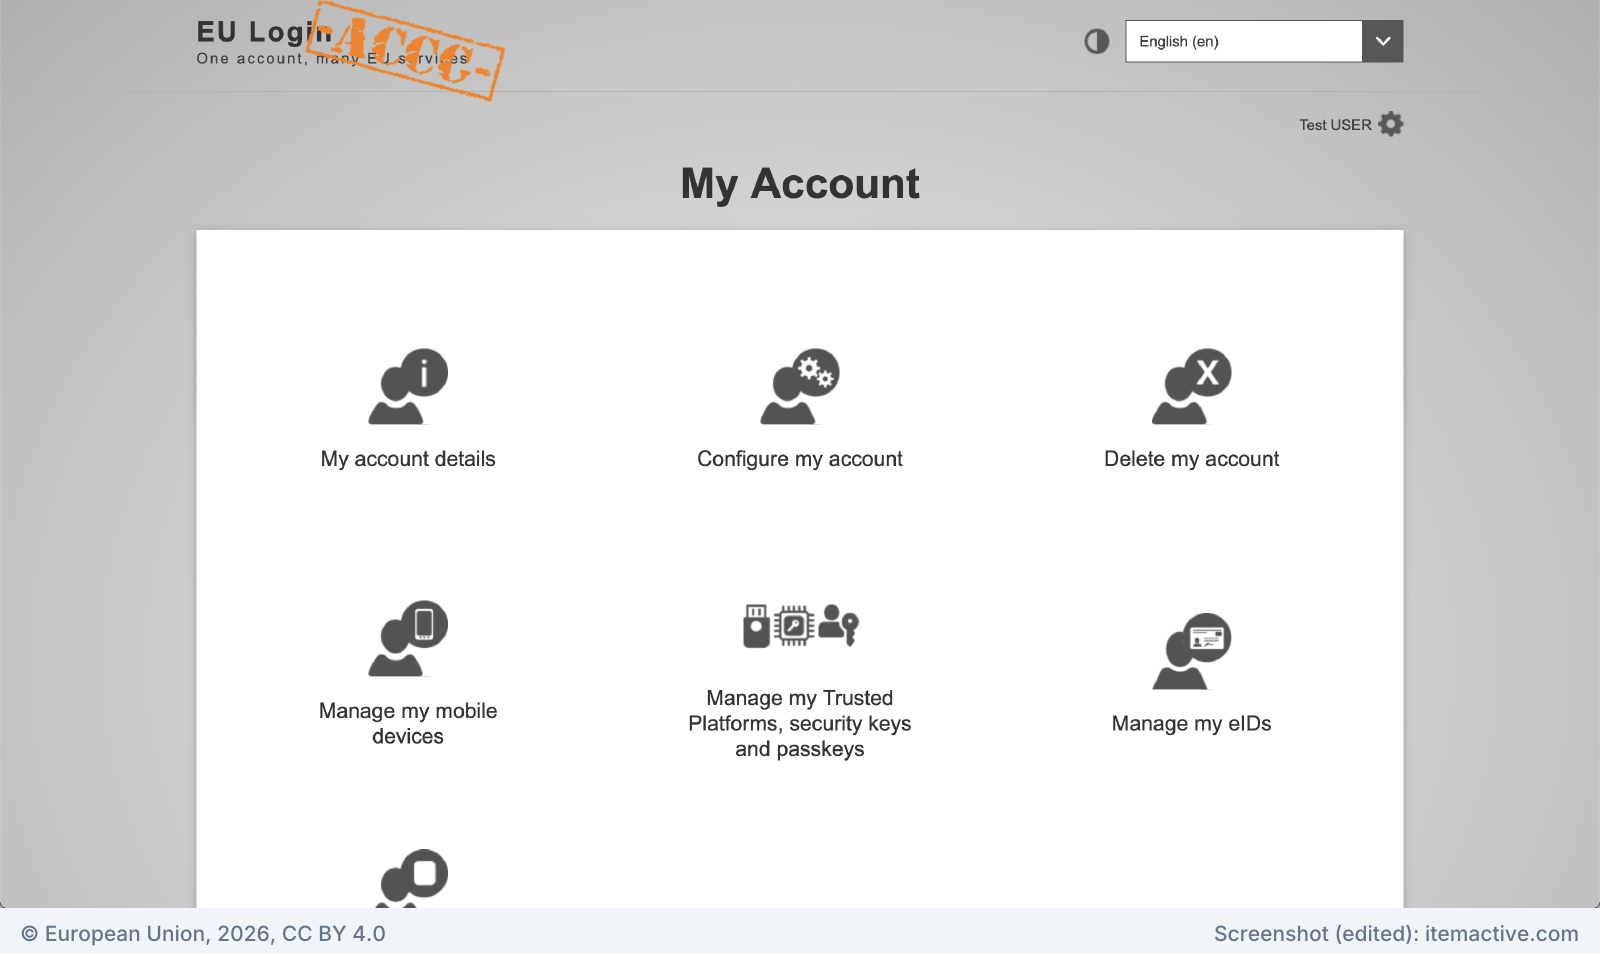Image resolution: width=1600 pixels, height=954 pixels.
Task: Click the Configure my account gears icon
Action: point(800,387)
